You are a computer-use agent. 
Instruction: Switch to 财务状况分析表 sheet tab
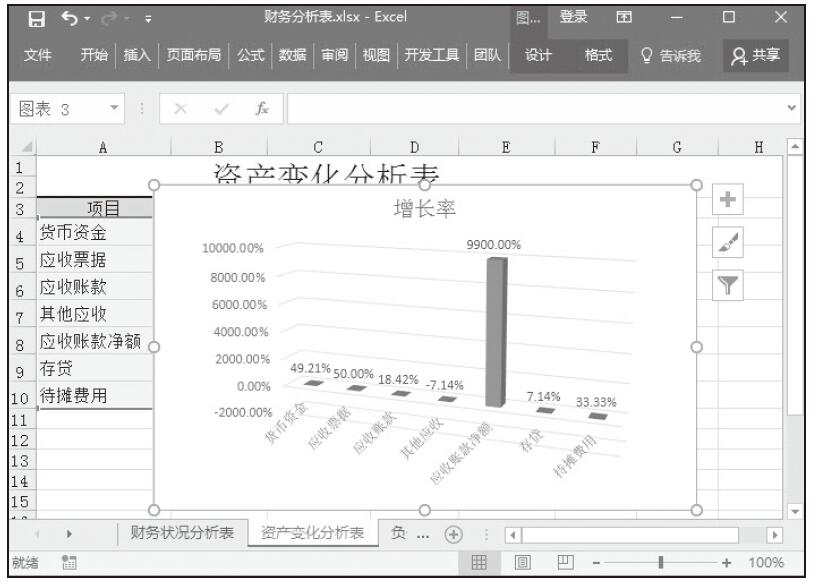point(182,533)
